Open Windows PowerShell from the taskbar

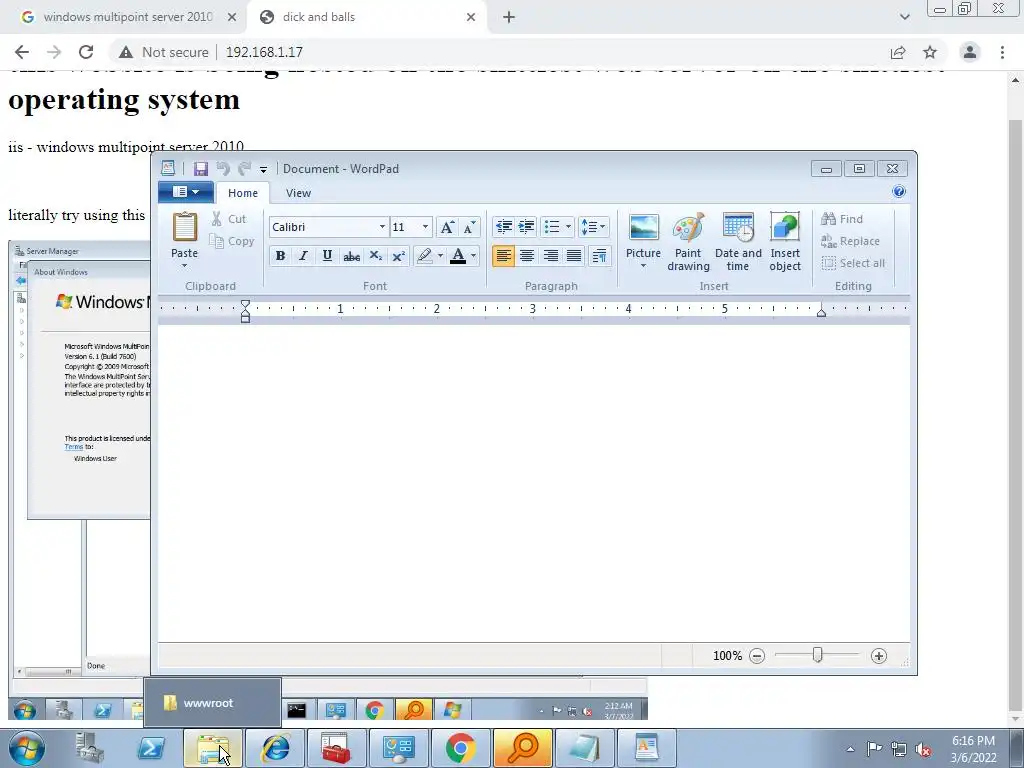click(x=151, y=748)
